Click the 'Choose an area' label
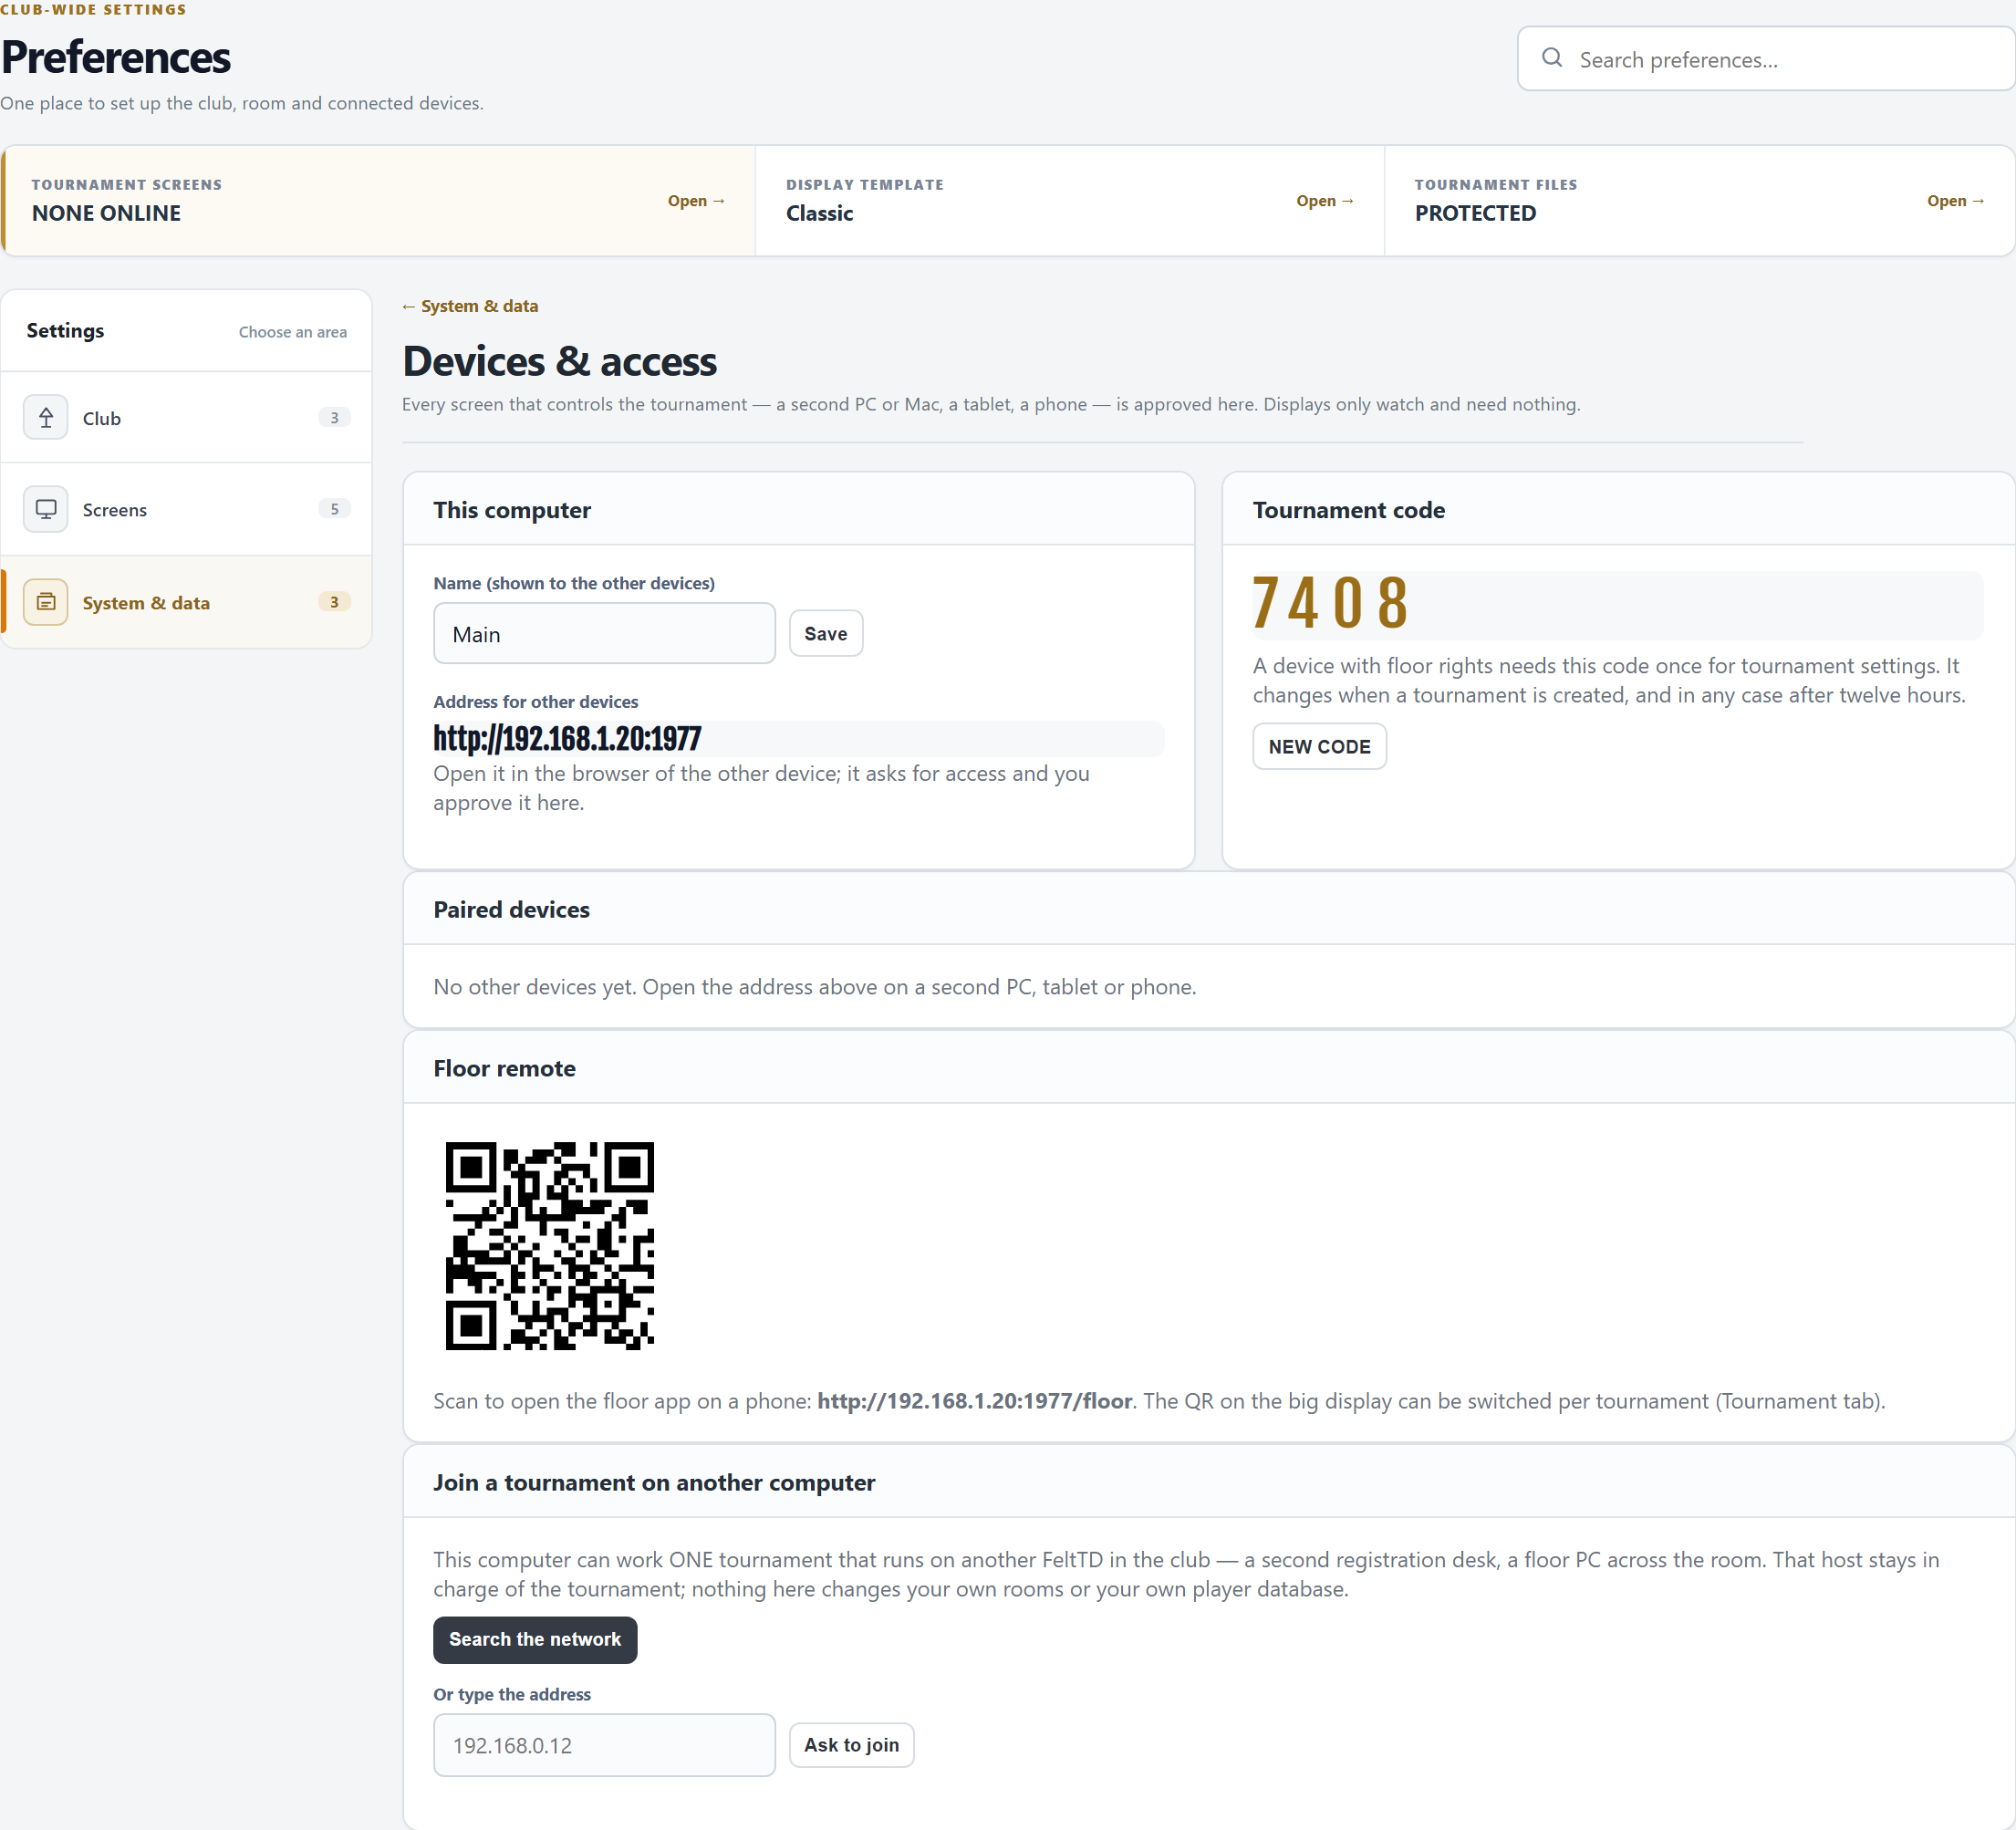Screen dimensions: 2016x1830 [x=293, y=332]
